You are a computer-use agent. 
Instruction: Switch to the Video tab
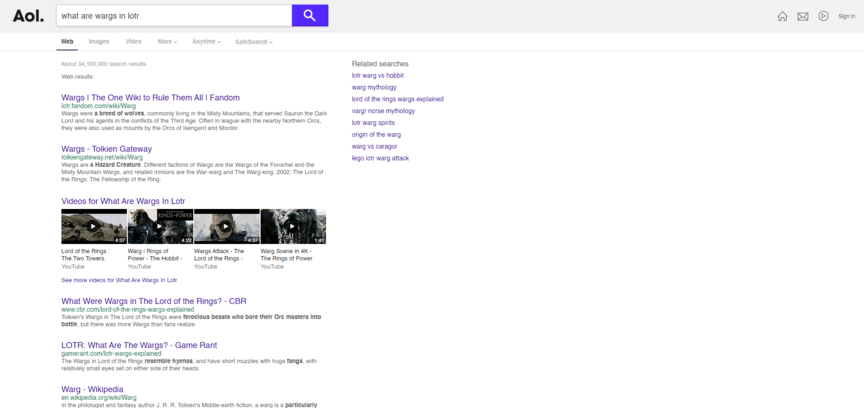pyautogui.click(x=133, y=41)
